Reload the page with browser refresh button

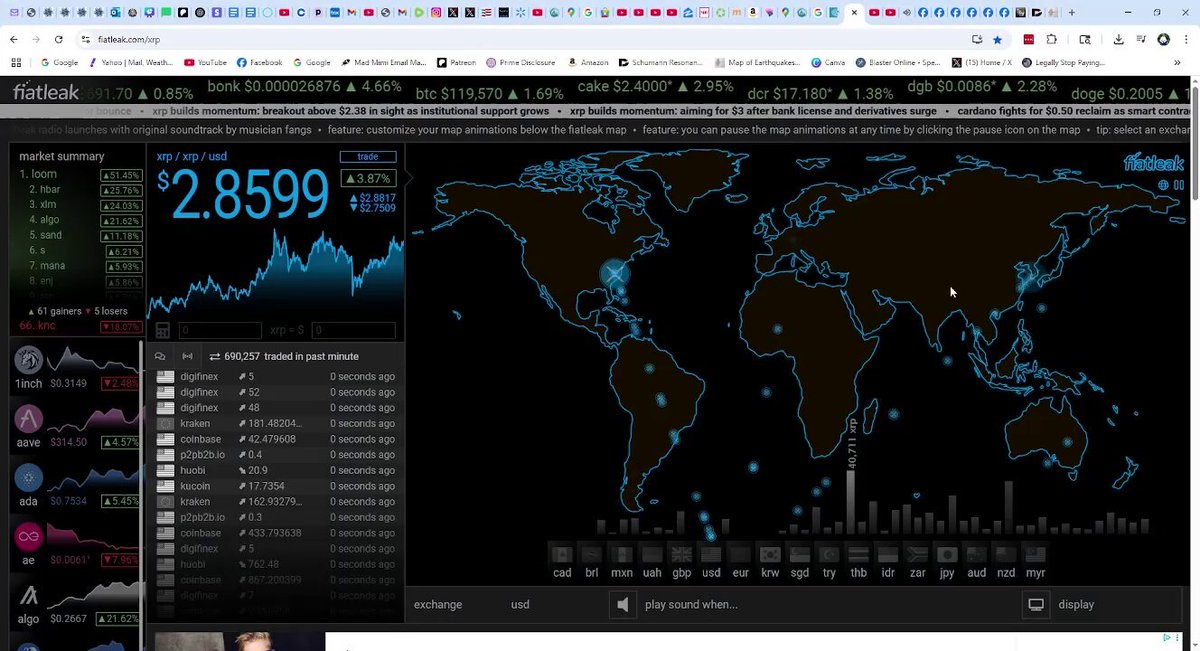59,39
